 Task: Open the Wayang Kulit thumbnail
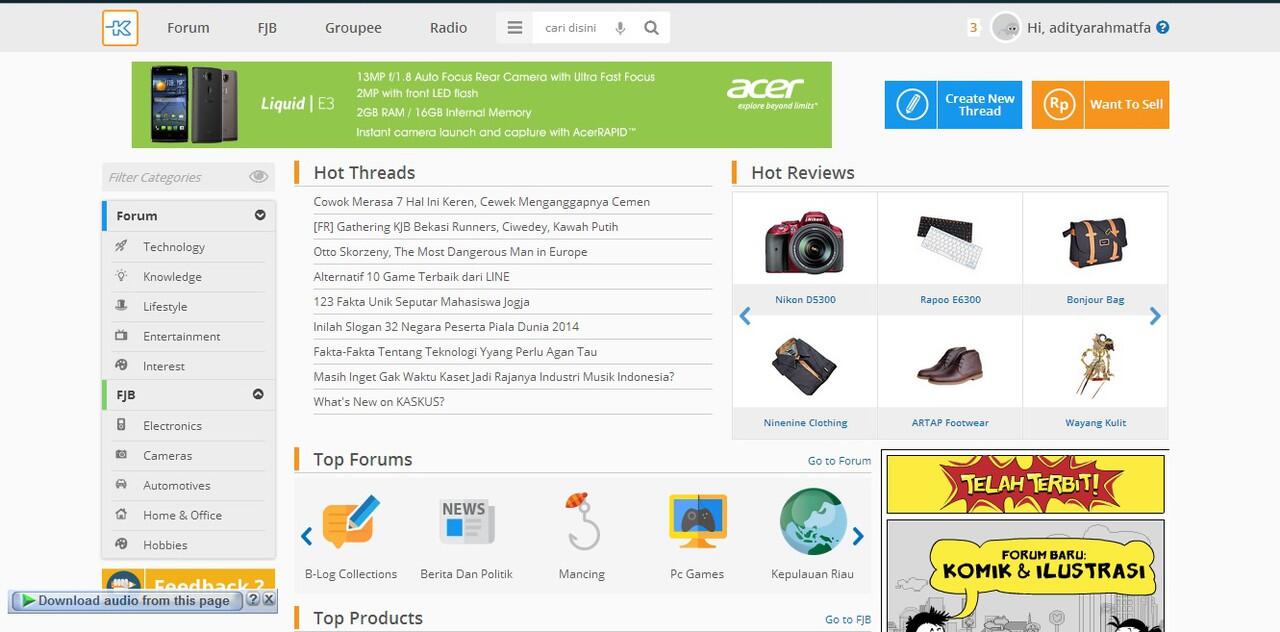[1095, 366]
